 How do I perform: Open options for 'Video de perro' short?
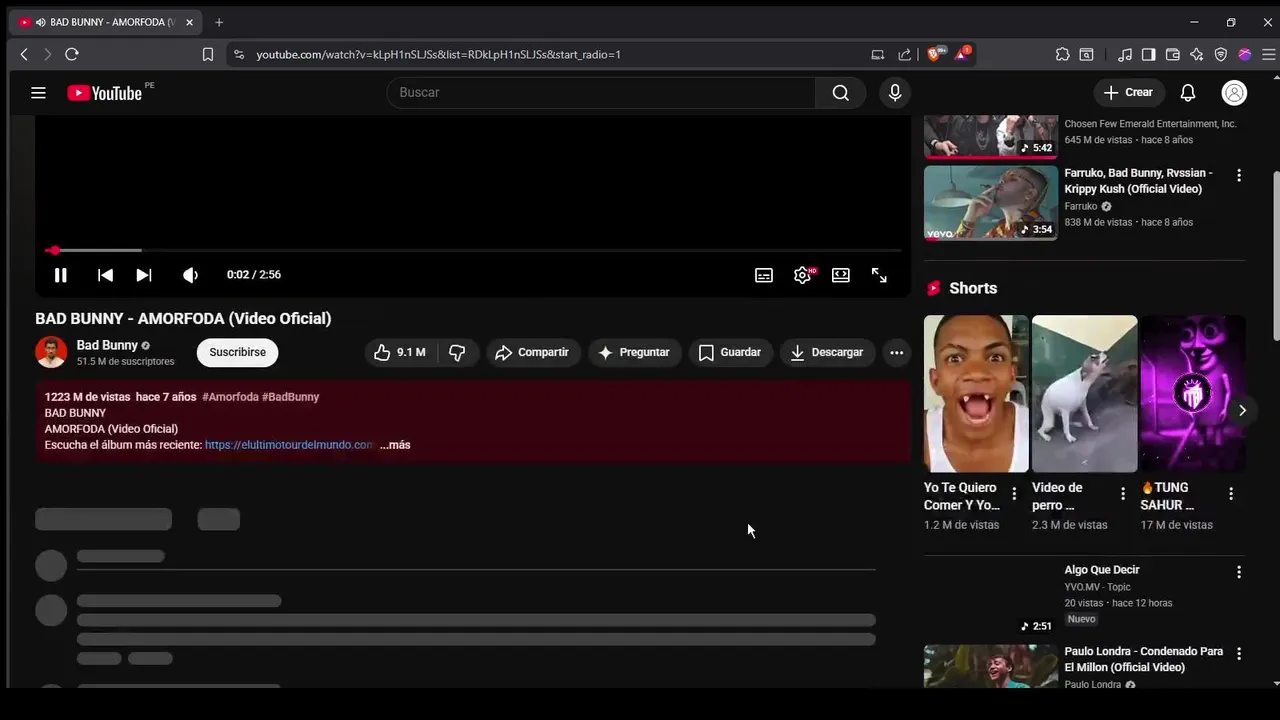[x=1123, y=493]
